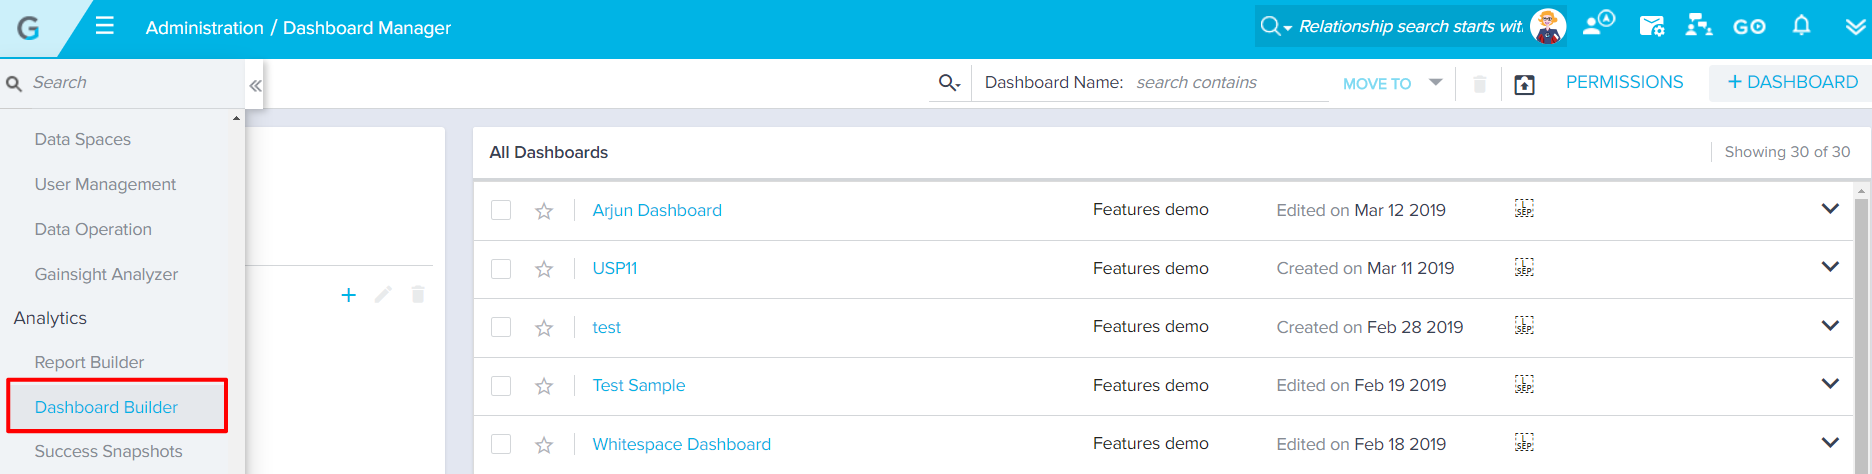Click the layout icon for Test Sample
The width and height of the screenshot is (1872, 474).
(x=1524, y=384)
